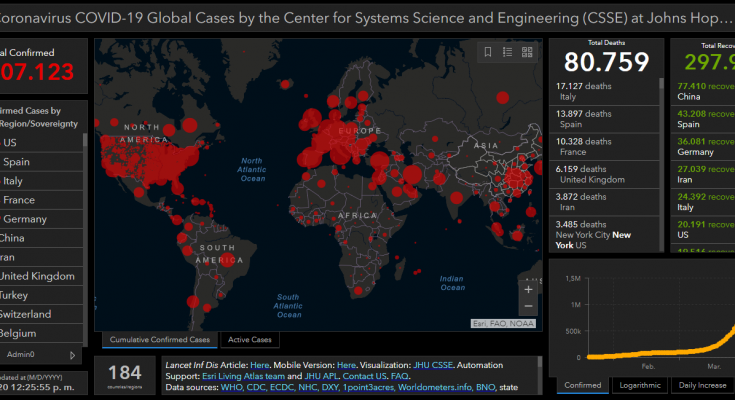Screen dimensions: 735x400
Task: Show the map legend list icon
Action: [x=507, y=52]
